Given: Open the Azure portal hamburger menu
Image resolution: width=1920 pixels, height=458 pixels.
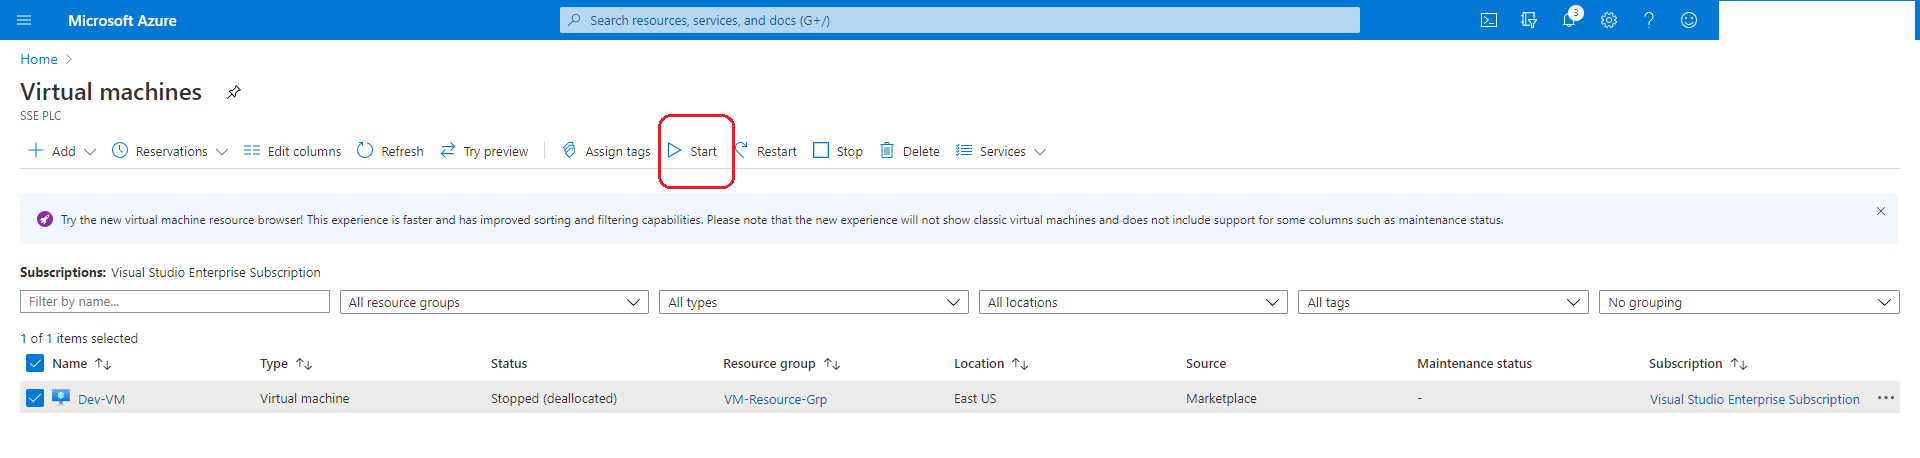Looking at the screenshot, I should click(x=25, y=20).
